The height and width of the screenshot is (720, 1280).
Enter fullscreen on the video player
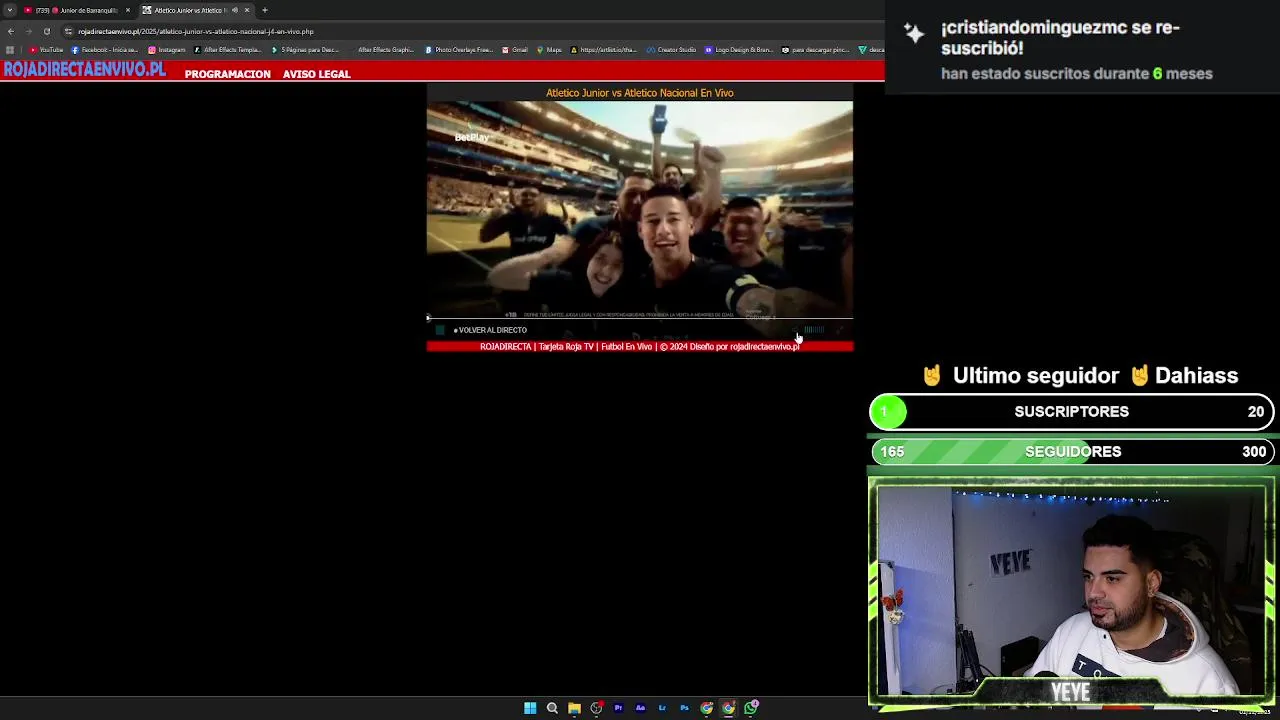[x=840, y=330]
